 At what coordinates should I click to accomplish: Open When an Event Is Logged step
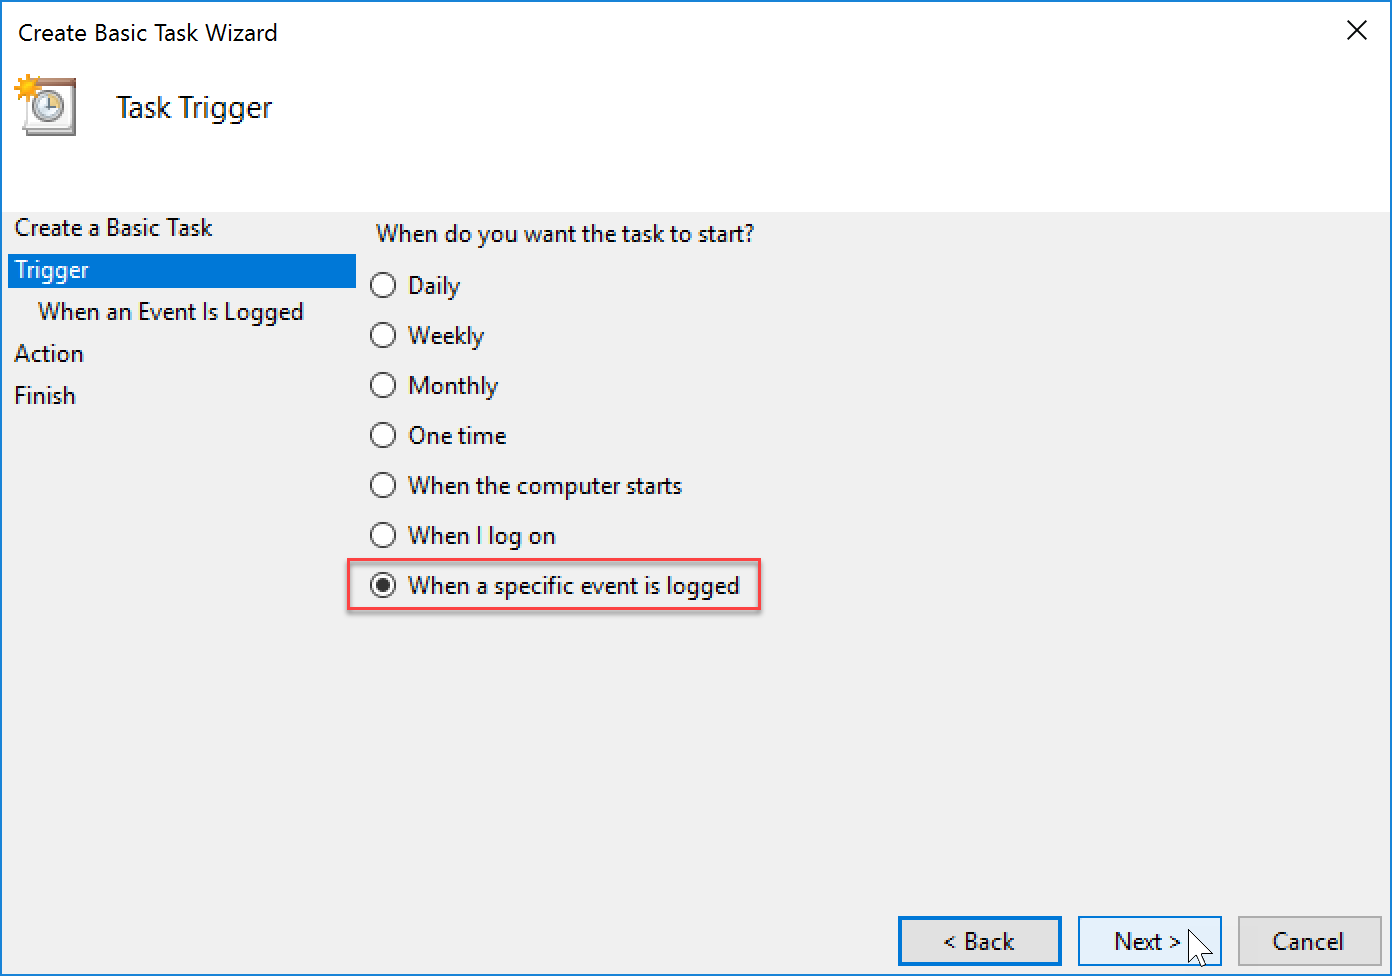coord(170,312)
